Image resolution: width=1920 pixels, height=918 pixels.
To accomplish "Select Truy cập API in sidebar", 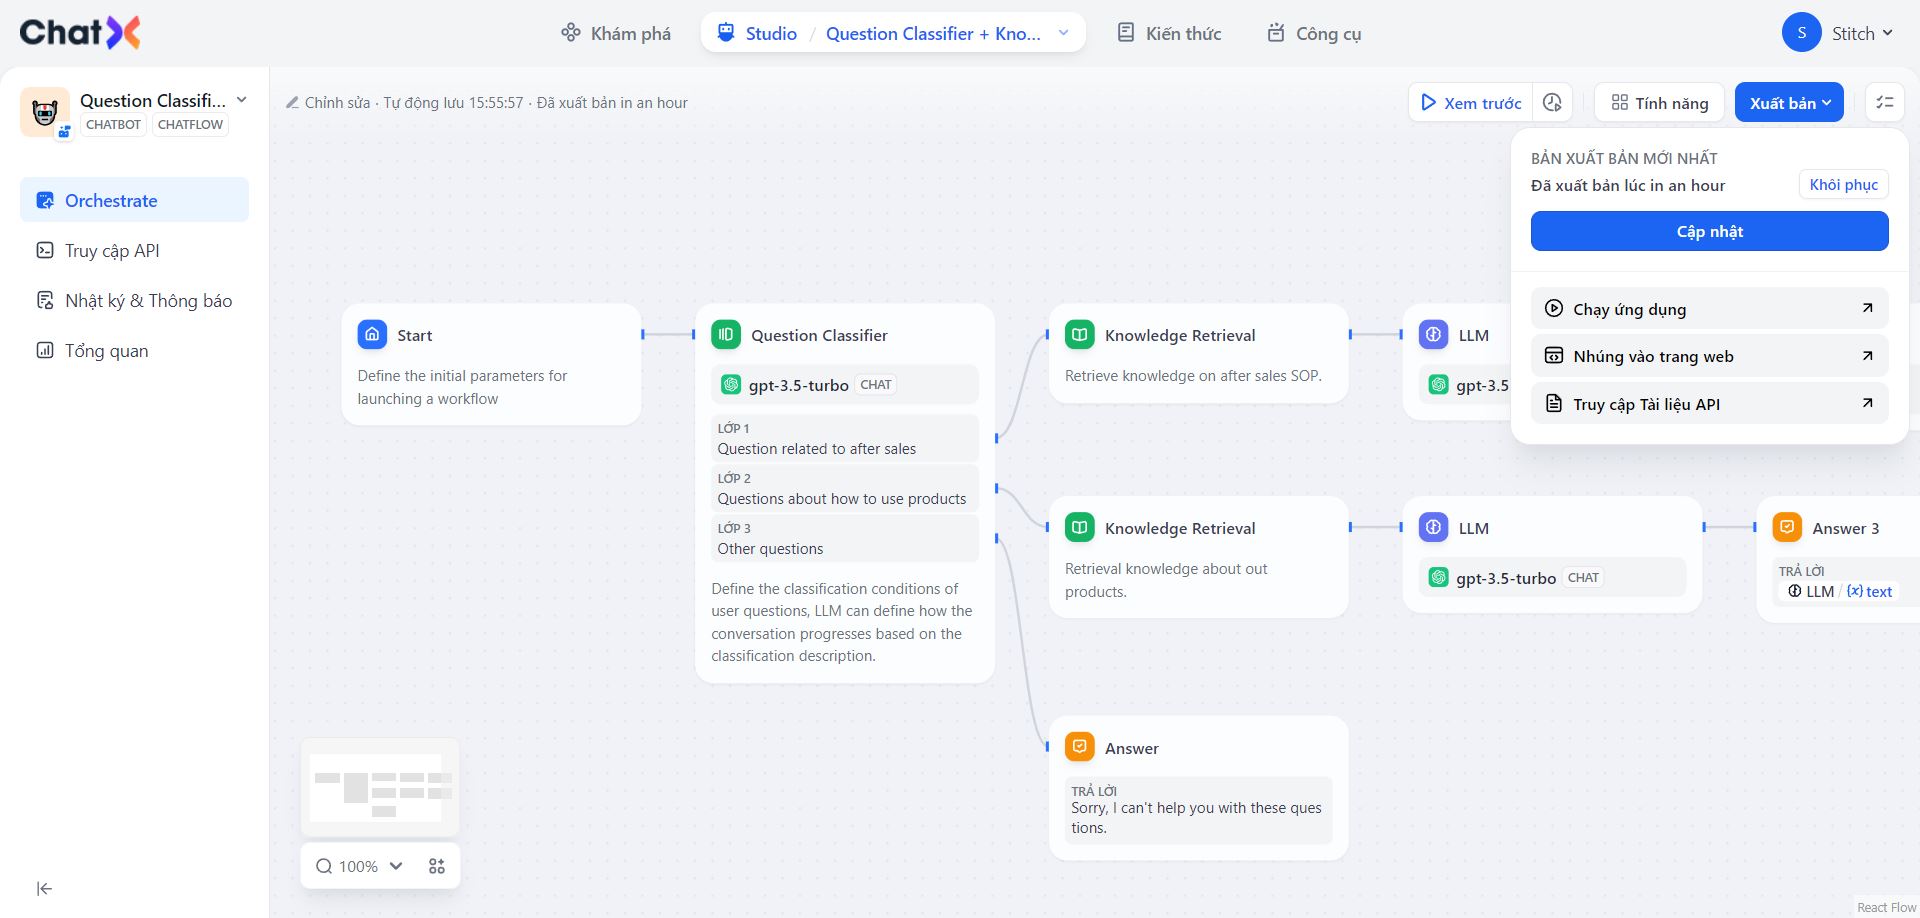I will point(112,251).
